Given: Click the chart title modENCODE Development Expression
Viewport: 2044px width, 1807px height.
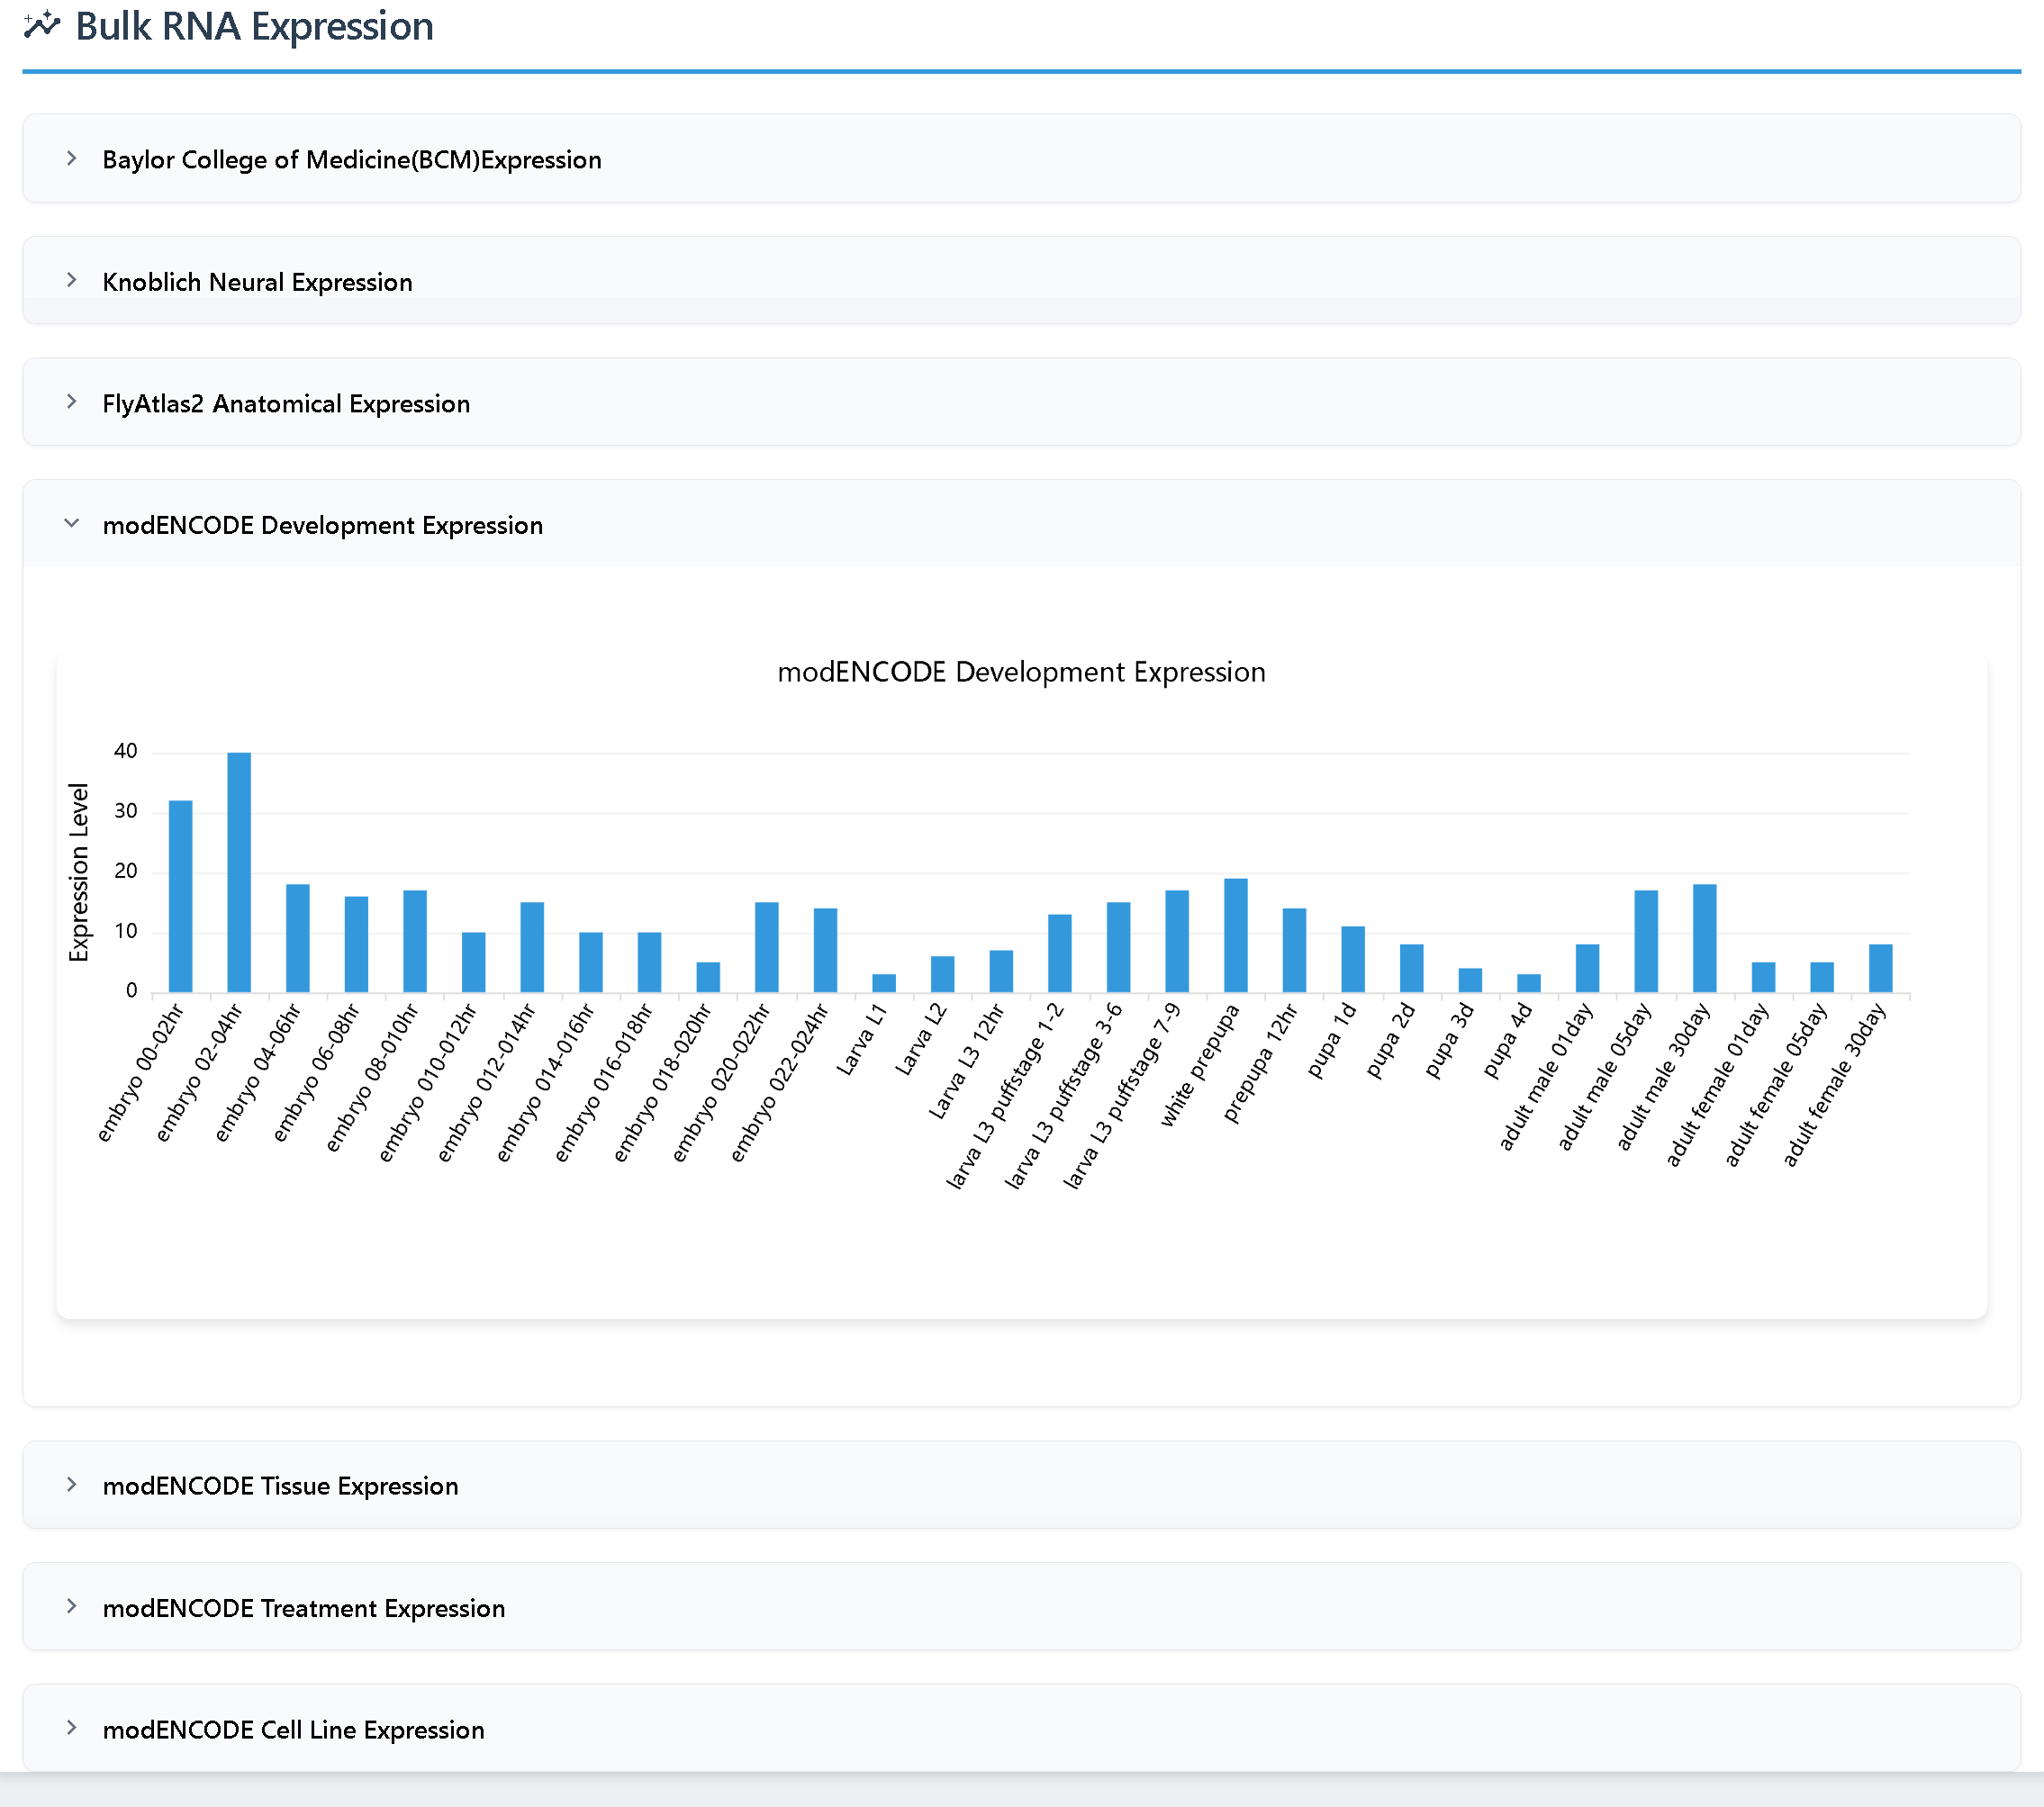Looking at the screenshot, I should pos(1021,672).
